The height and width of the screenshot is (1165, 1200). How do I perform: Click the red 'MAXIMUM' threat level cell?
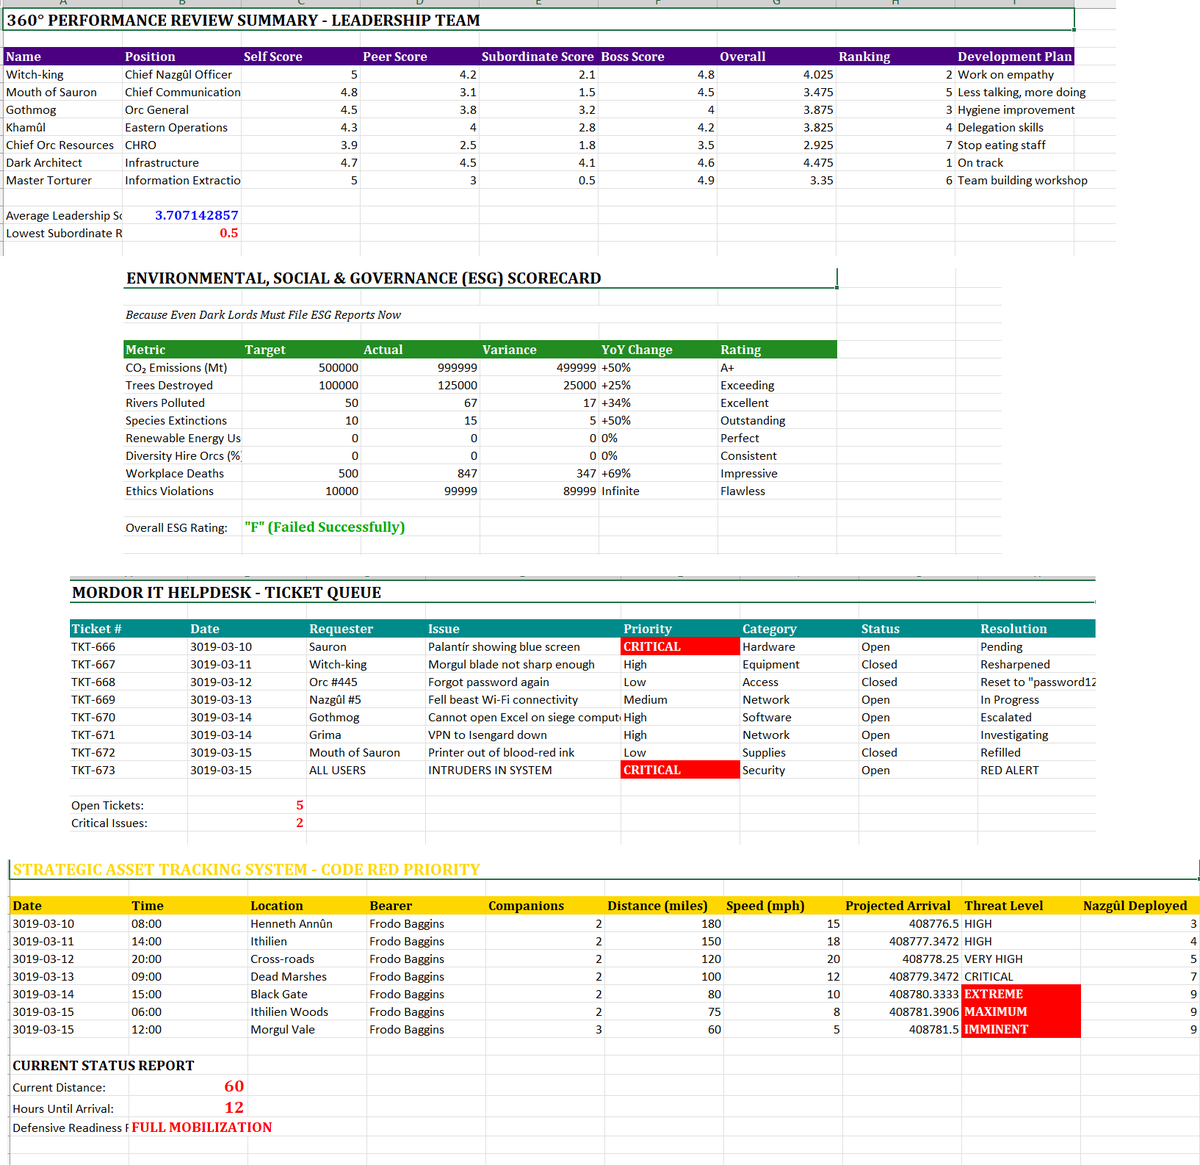[x=1021, y=1012]
